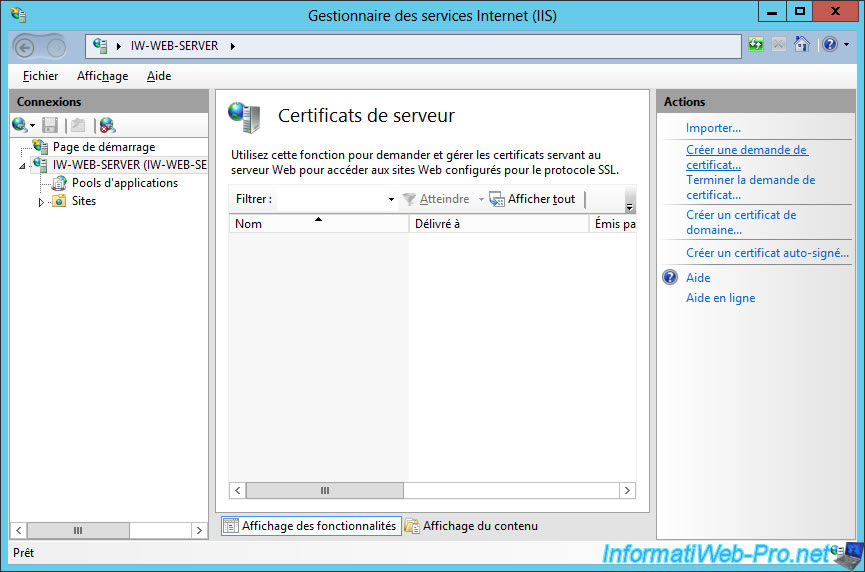Switch to Affichage du contenu tab
The width and height of the screenshot is (865, 572).
pyautogui.click(x=471, y=526)
